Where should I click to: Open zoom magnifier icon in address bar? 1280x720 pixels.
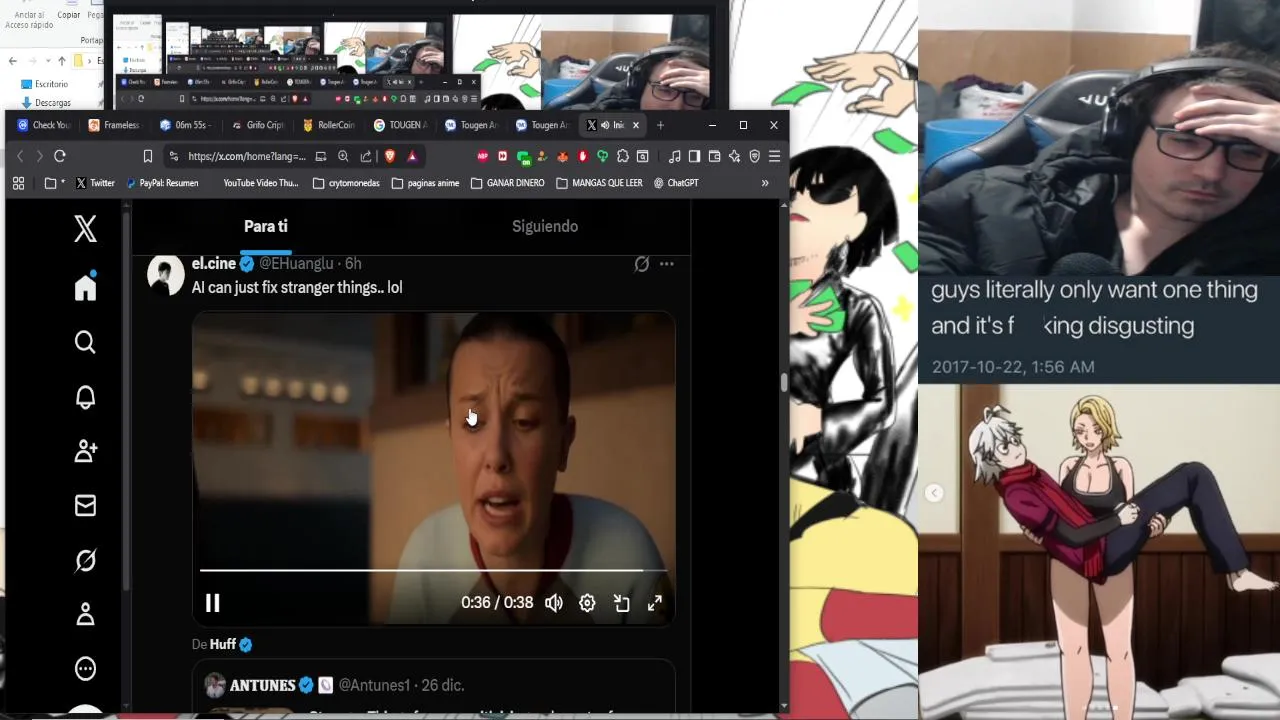[x=343, y=156]
